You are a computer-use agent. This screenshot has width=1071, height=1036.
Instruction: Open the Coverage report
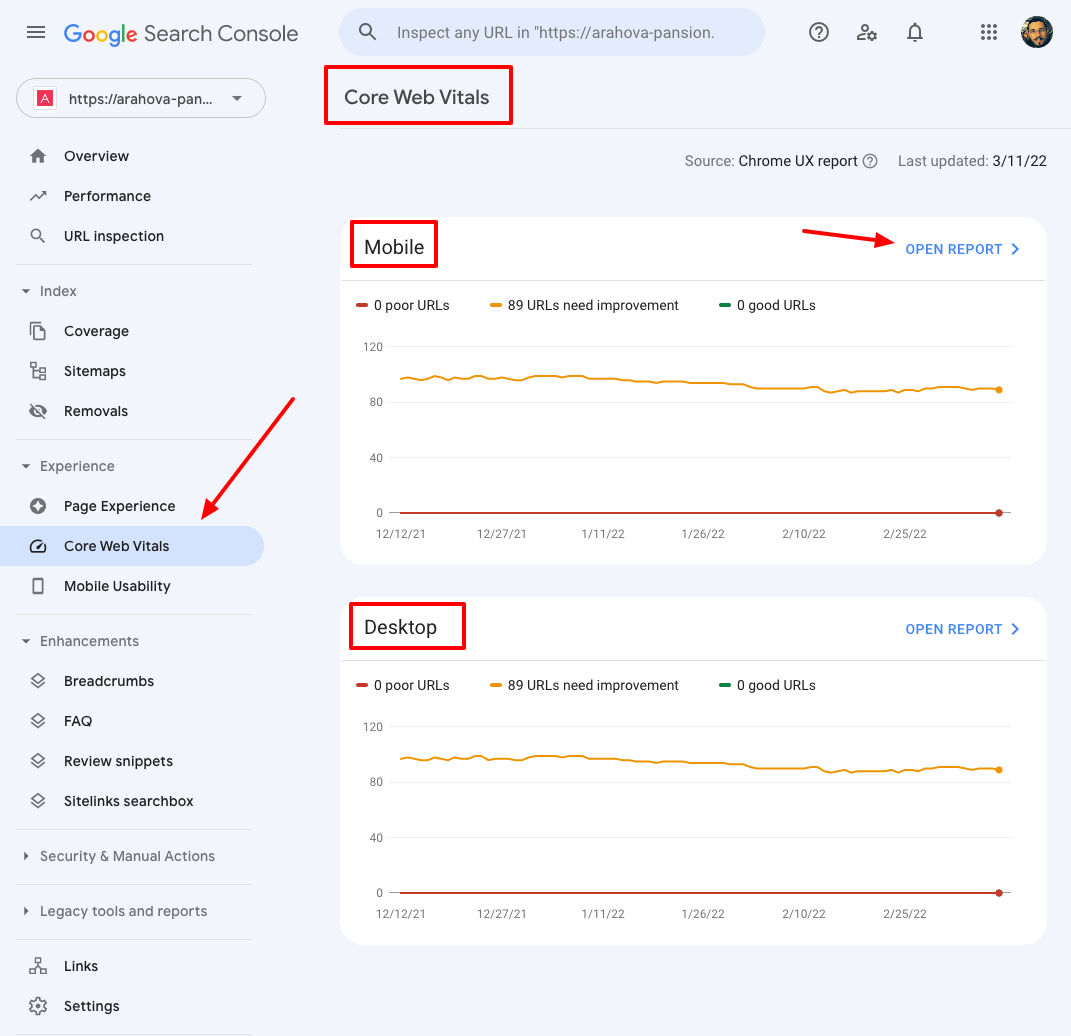click(96, 331)
